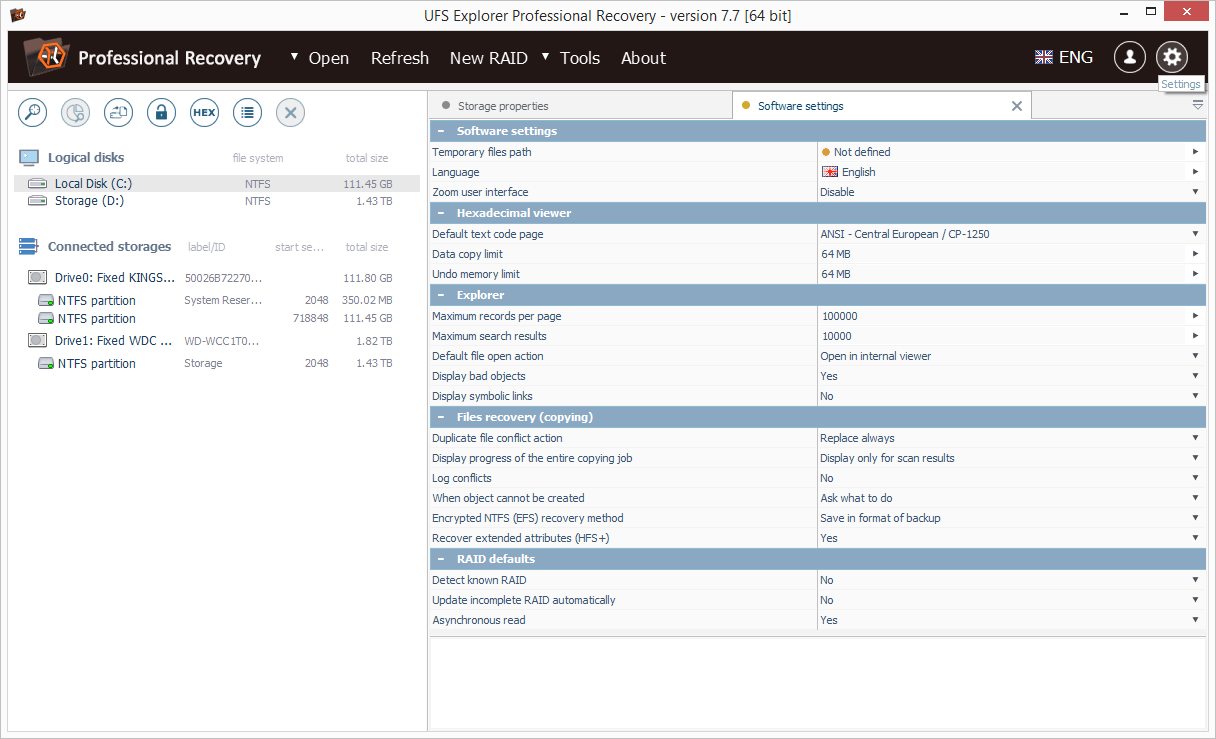Click the drive toolbar icon left of the lock

(119, 113)
